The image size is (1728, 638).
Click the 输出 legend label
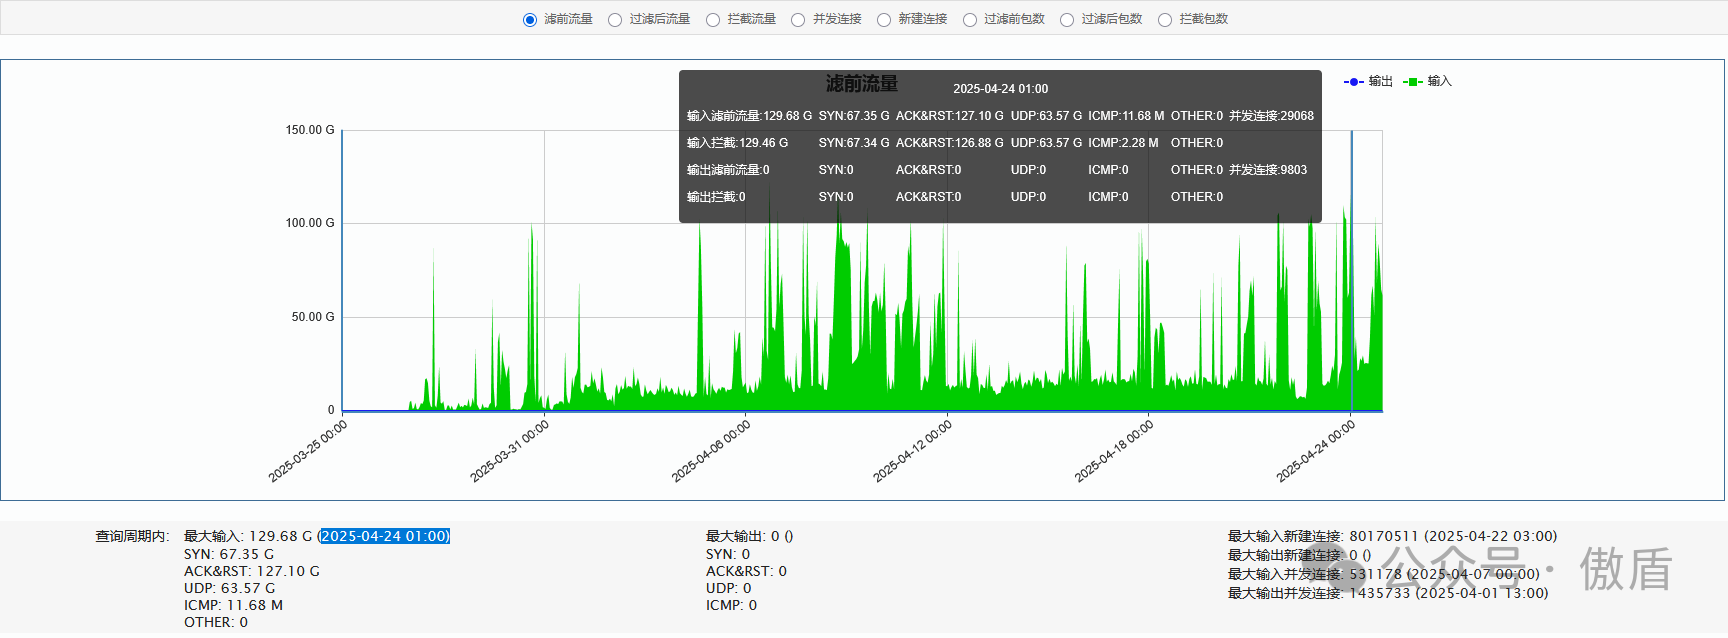coord(1380,81)
